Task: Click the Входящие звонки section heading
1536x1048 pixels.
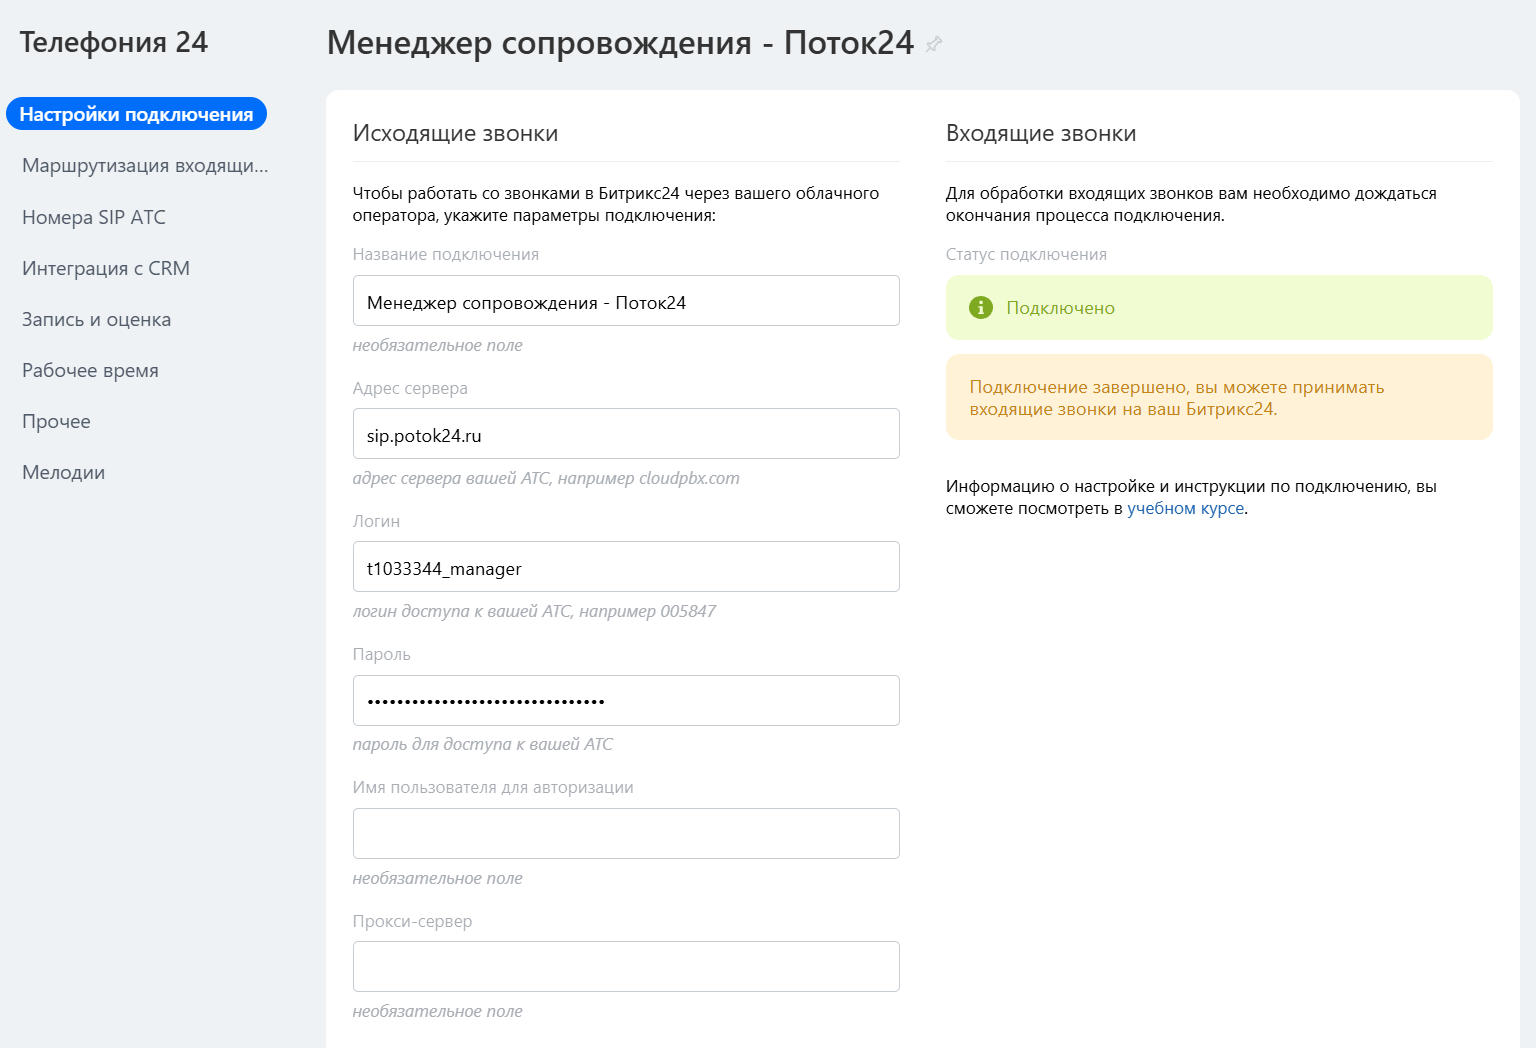Action: tap(1041, 133)
